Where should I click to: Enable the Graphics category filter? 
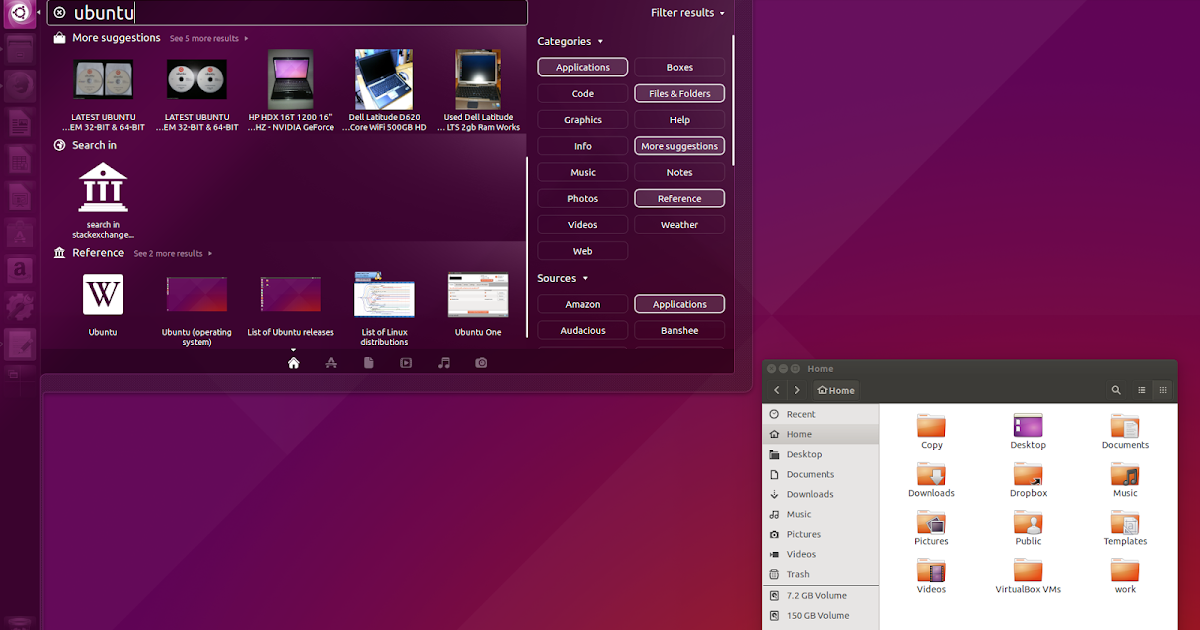[582, 118]
